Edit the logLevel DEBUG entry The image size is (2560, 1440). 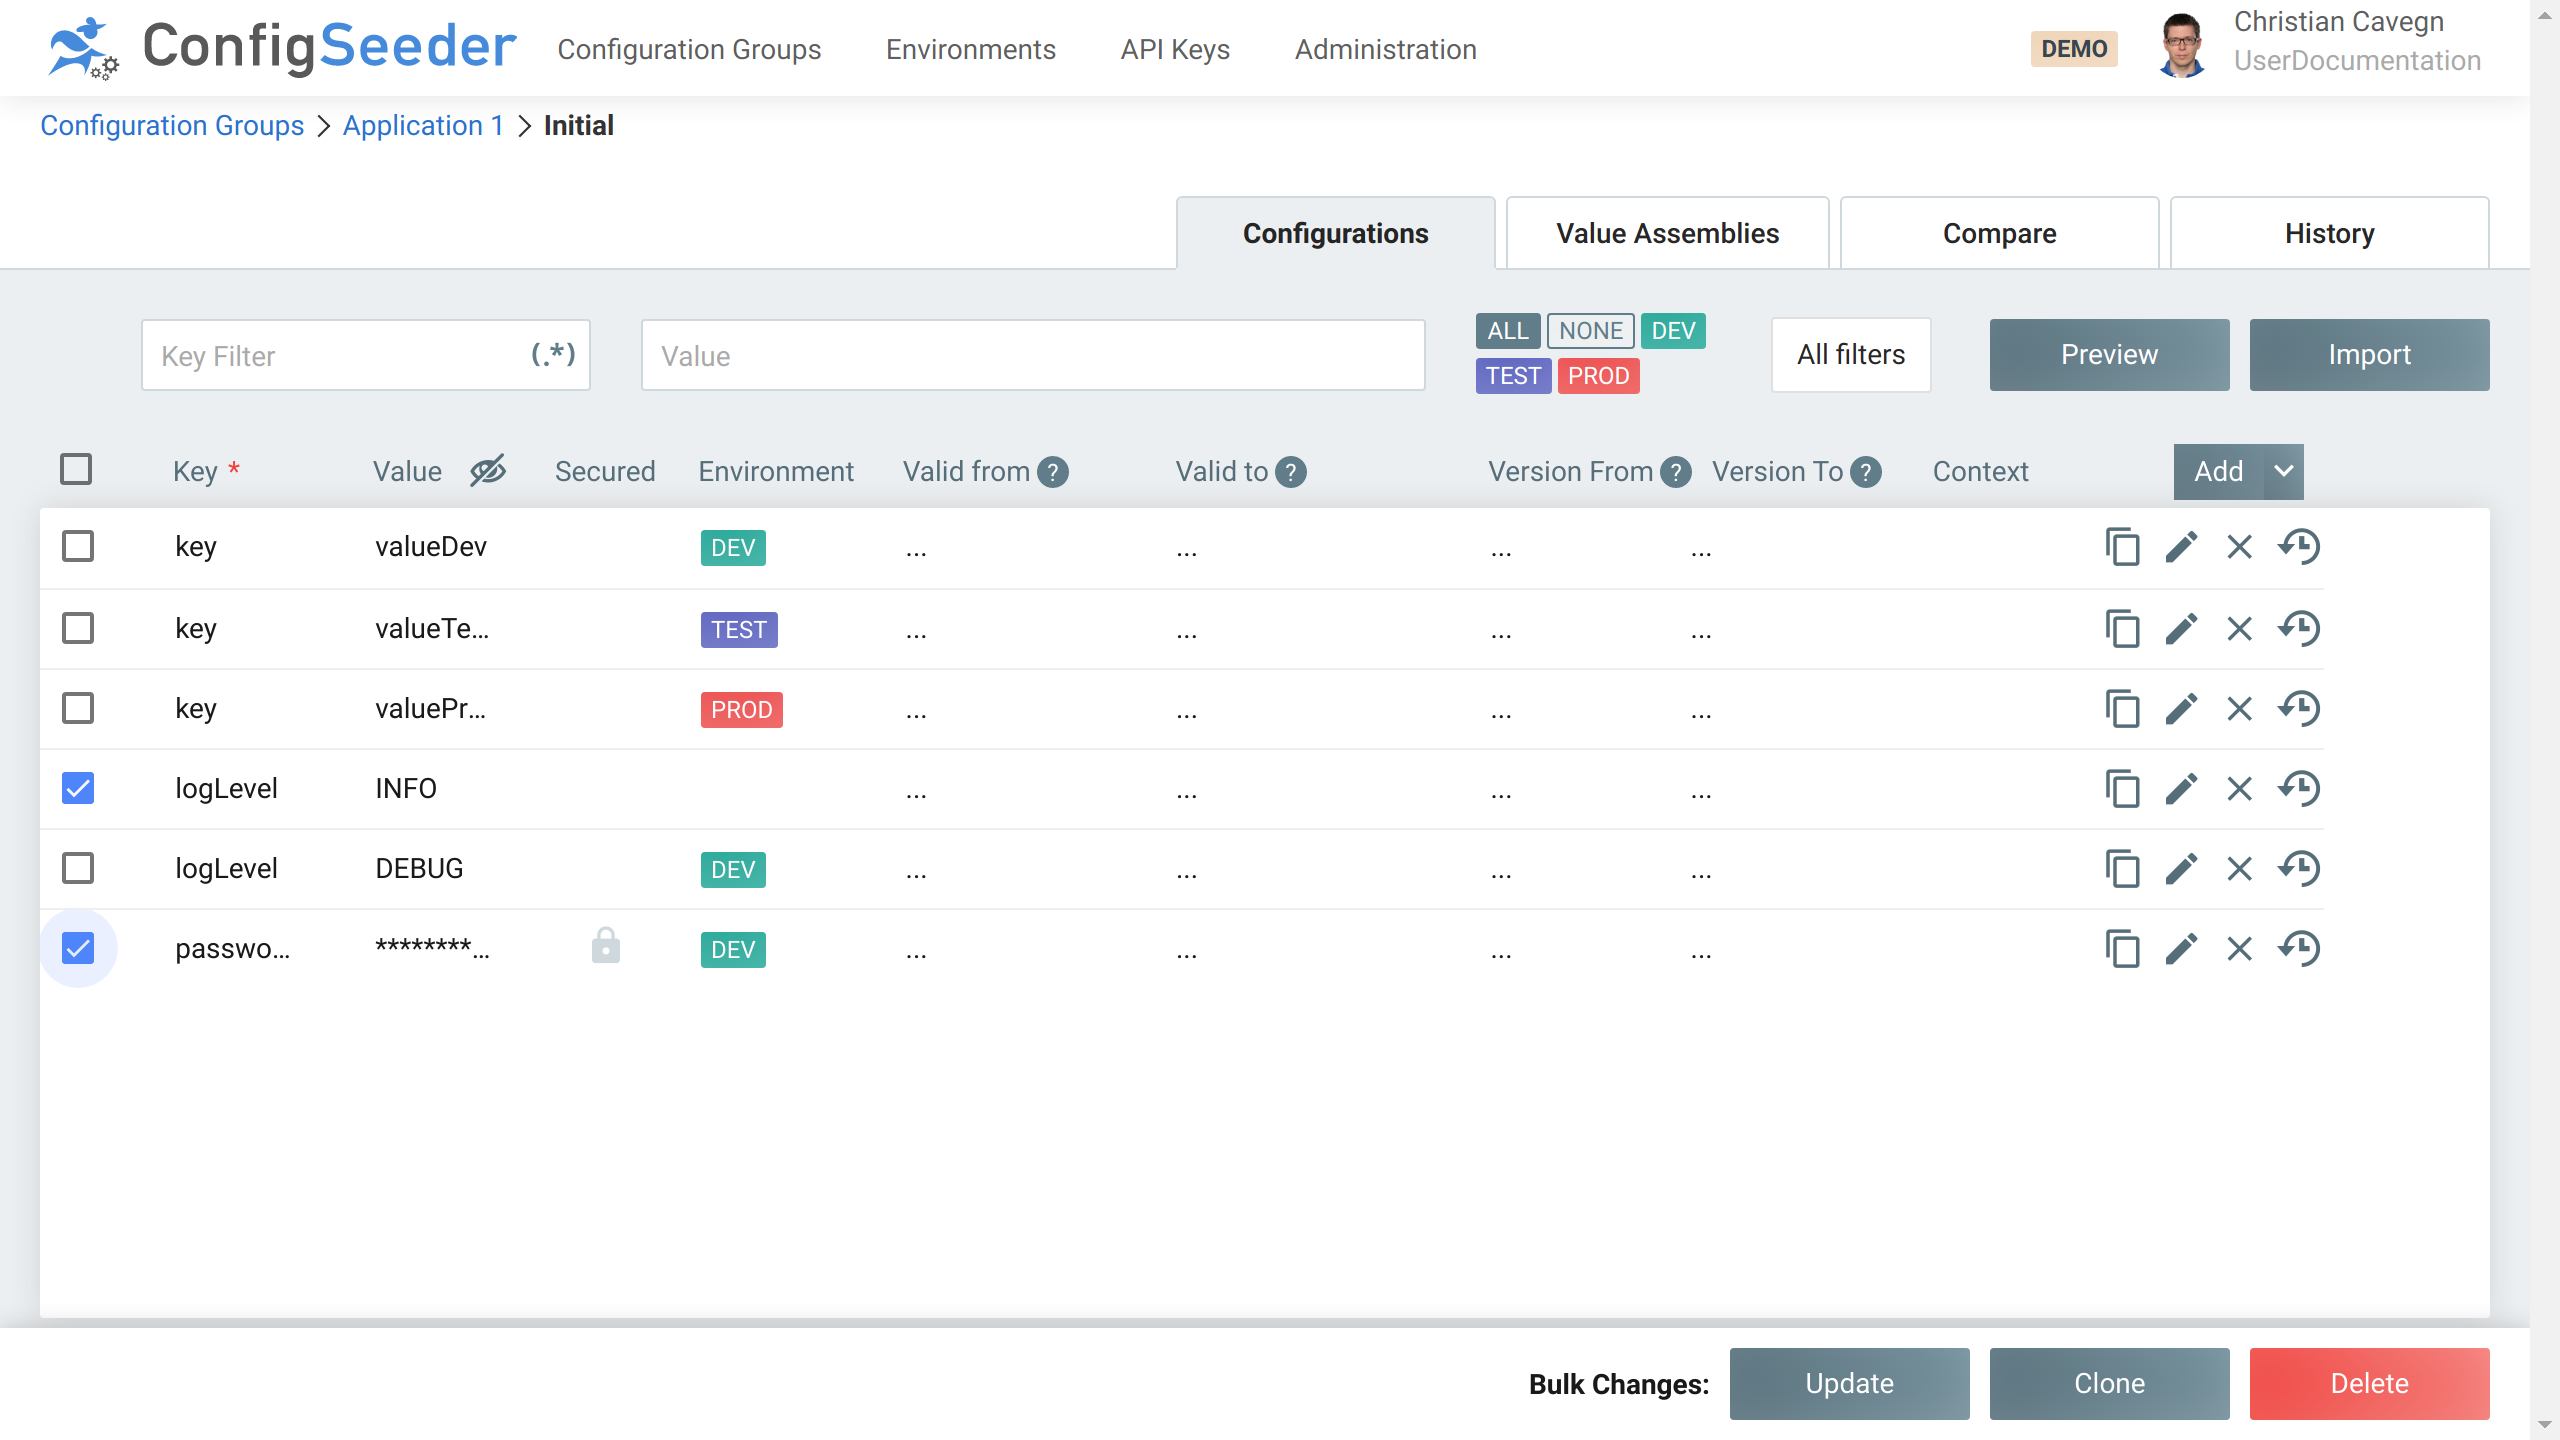coord(2181,869)
